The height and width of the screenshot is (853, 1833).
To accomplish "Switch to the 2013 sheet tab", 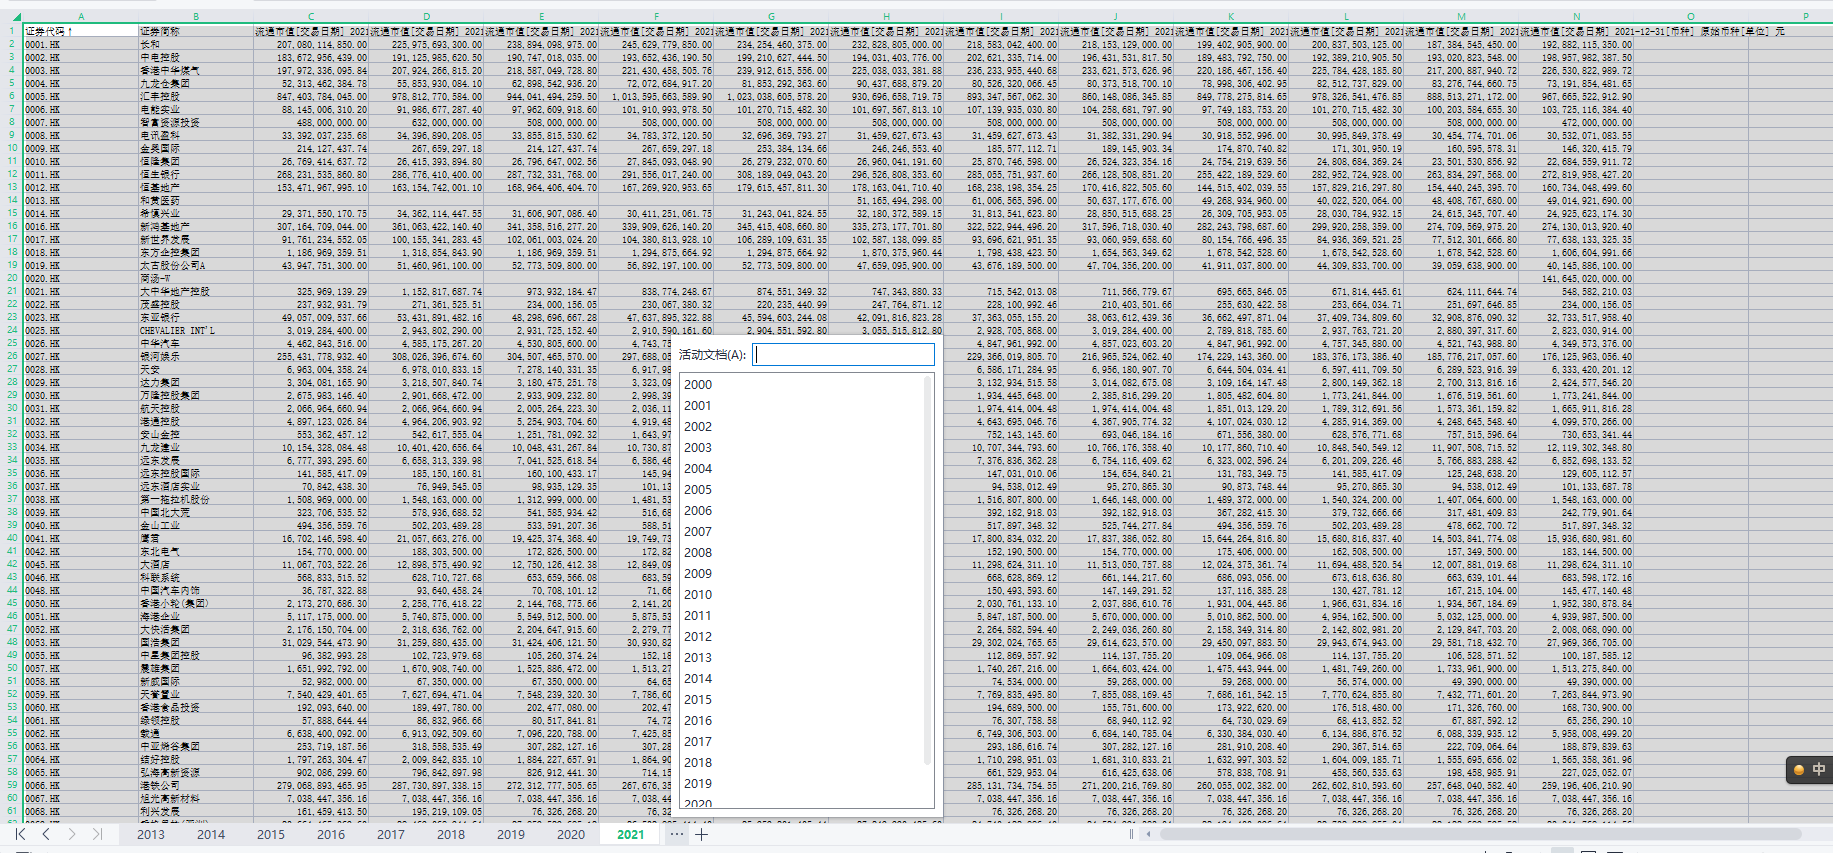I will 151,834.
